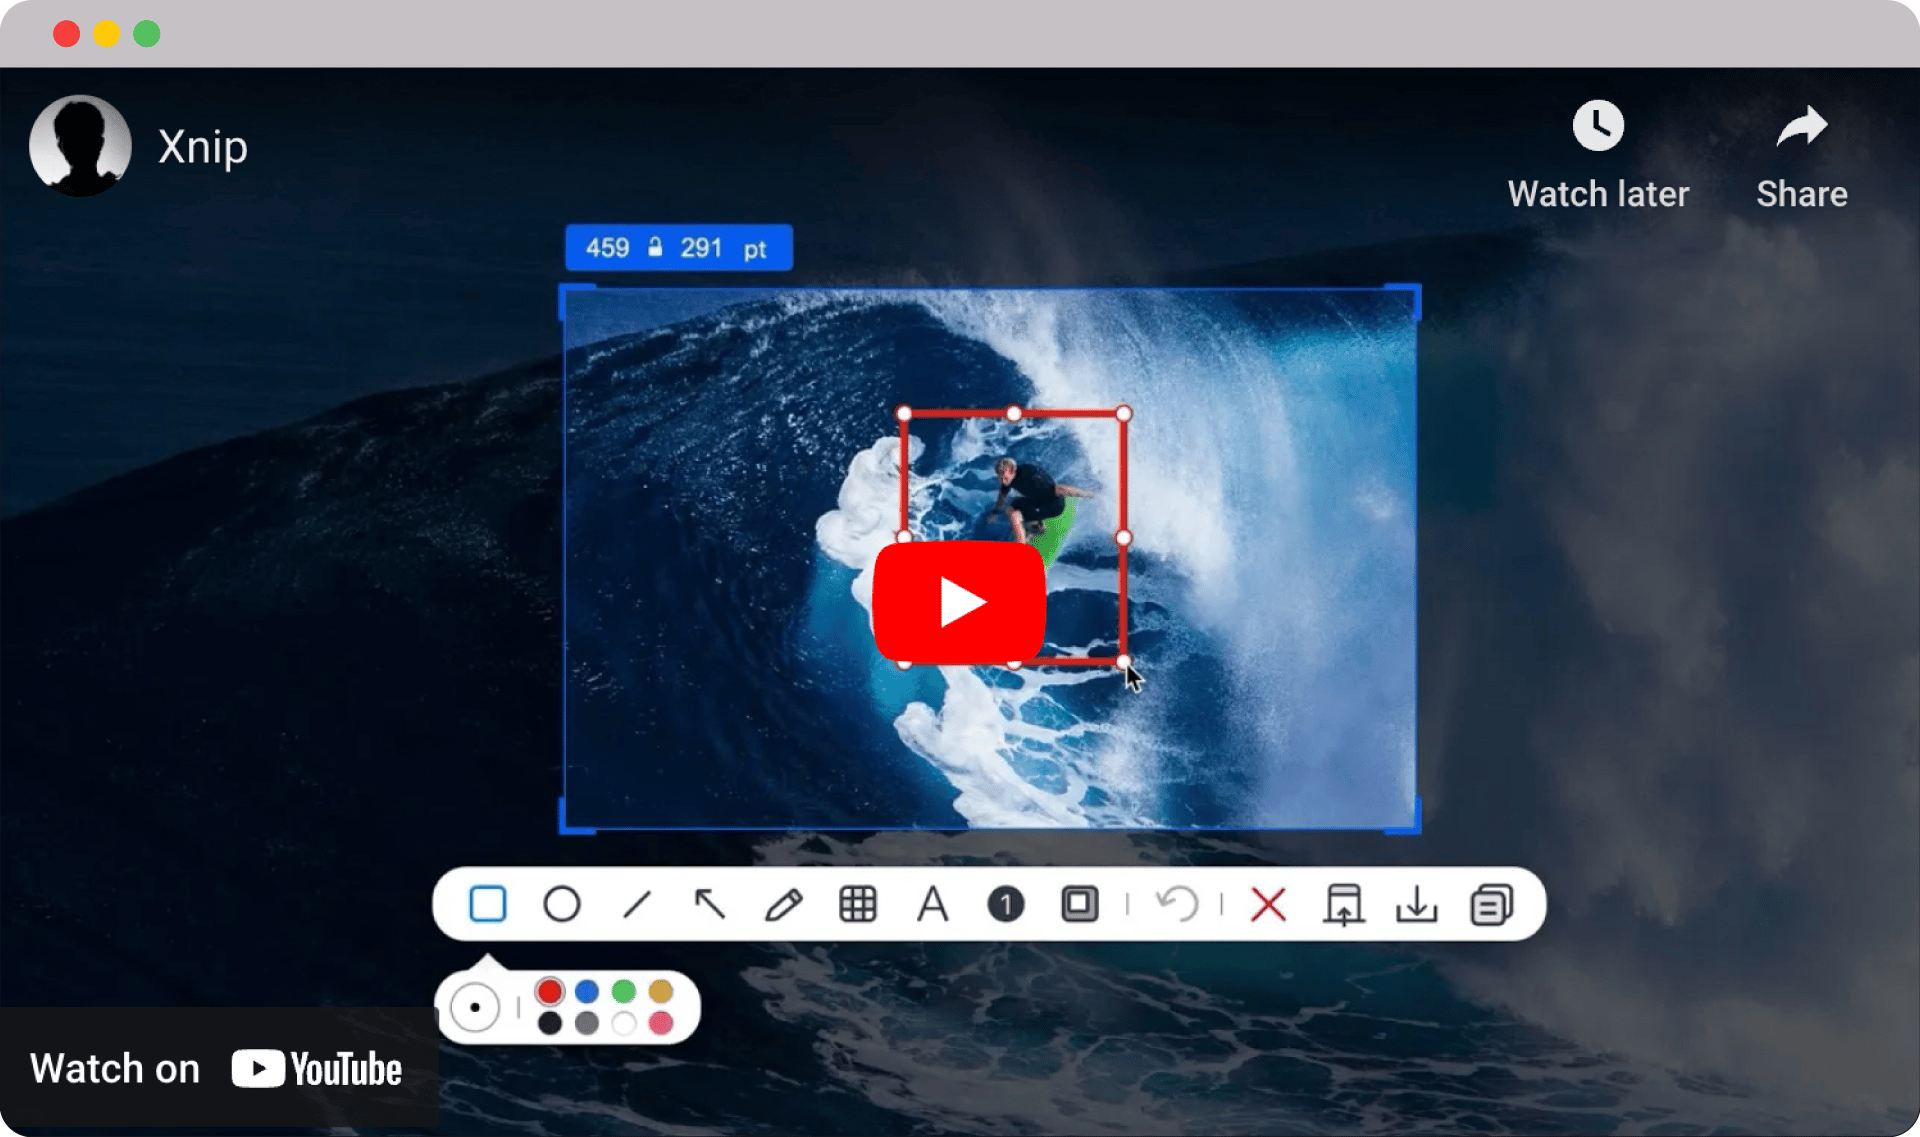Click the Undo arrow
The width and height of the screenshot is (1920, 1137).
click(x=1177, y=904)
